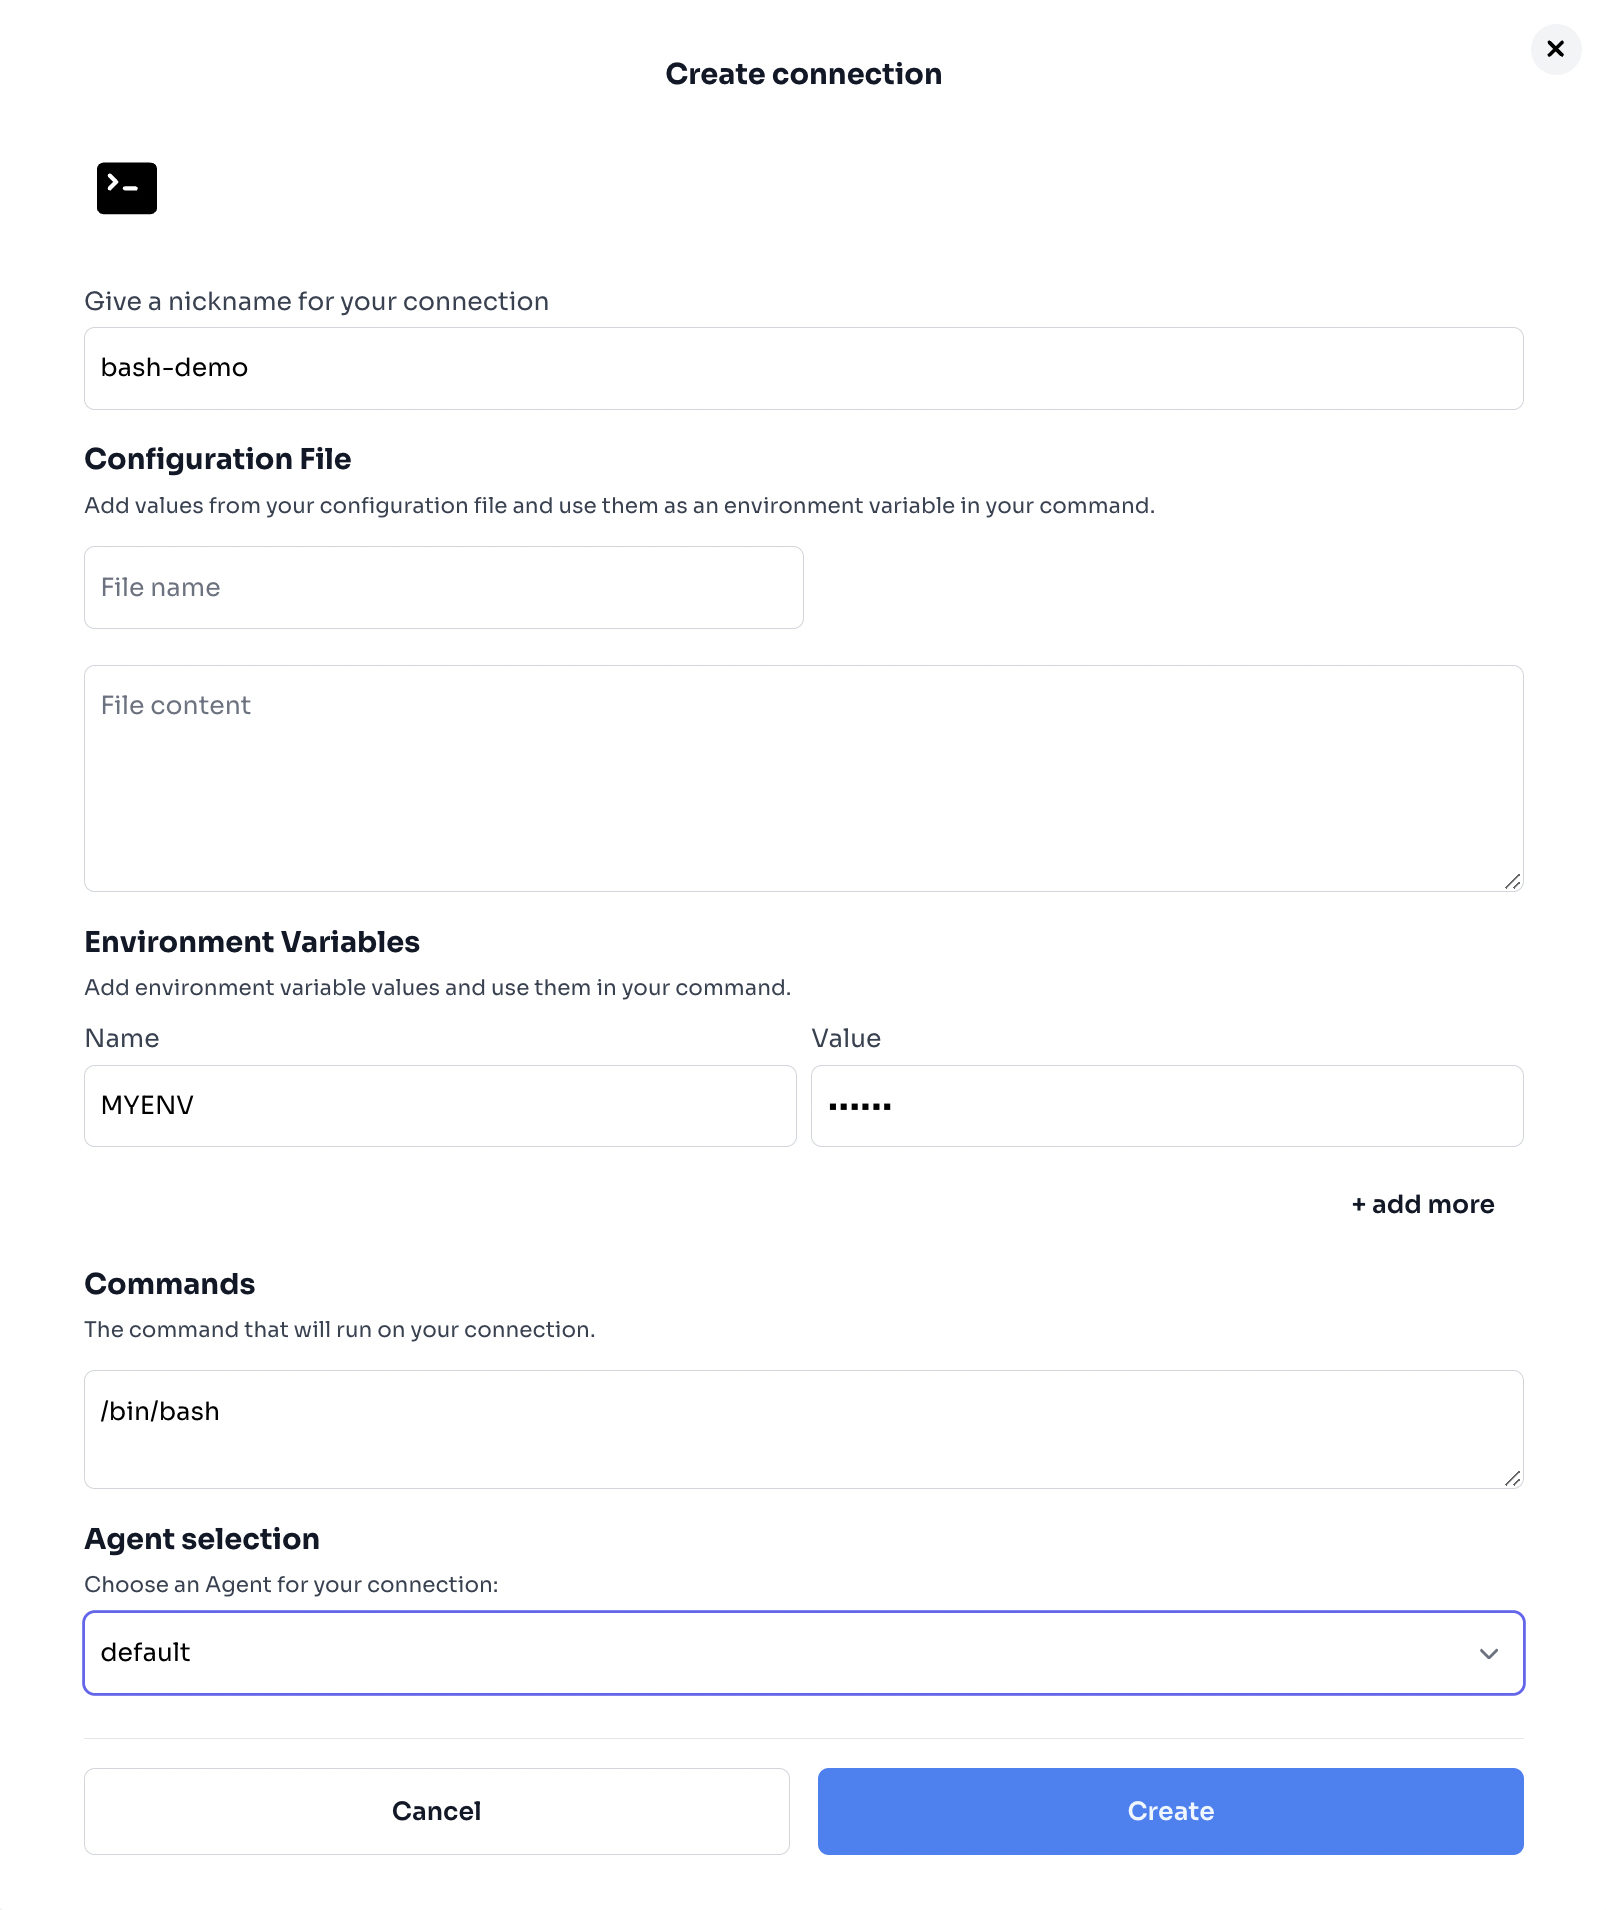Click the Agent selection heading
1606x1910 pixels.
click(202, 1539)
